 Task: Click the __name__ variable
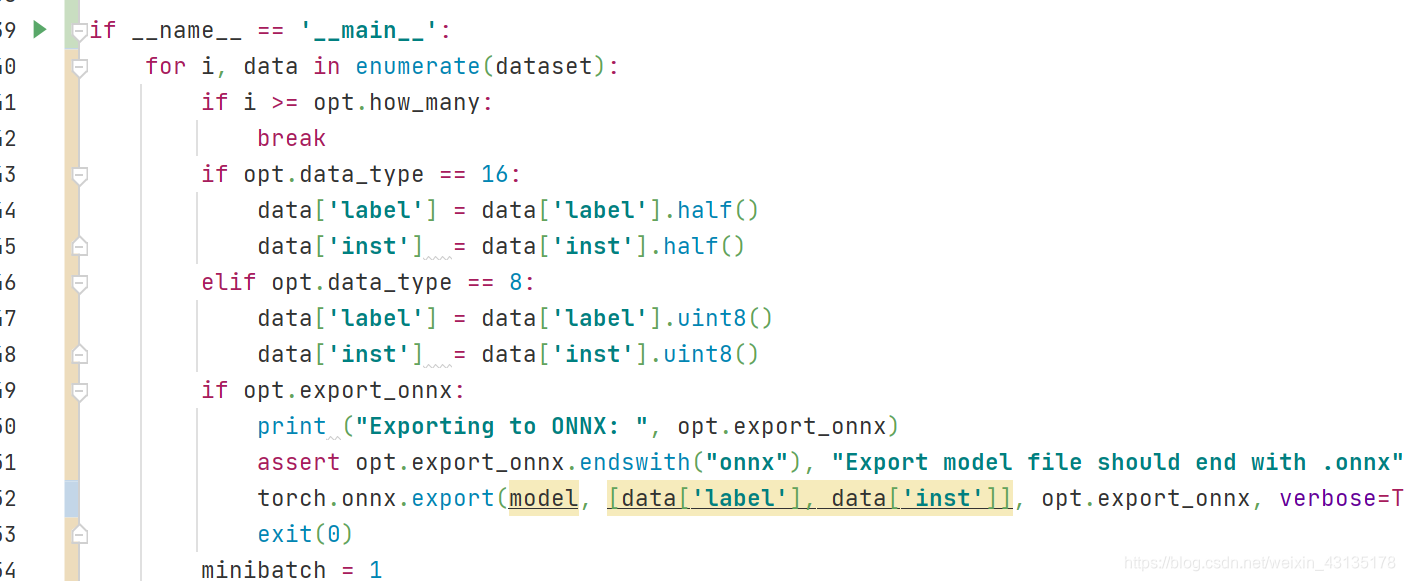point(187,30)
